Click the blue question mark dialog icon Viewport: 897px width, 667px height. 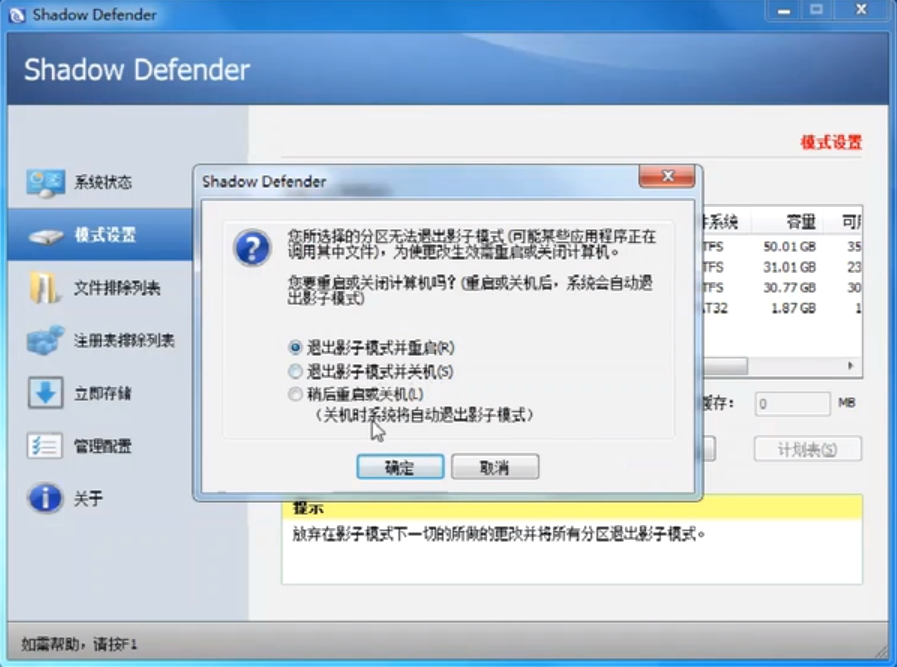coord(252,248)
